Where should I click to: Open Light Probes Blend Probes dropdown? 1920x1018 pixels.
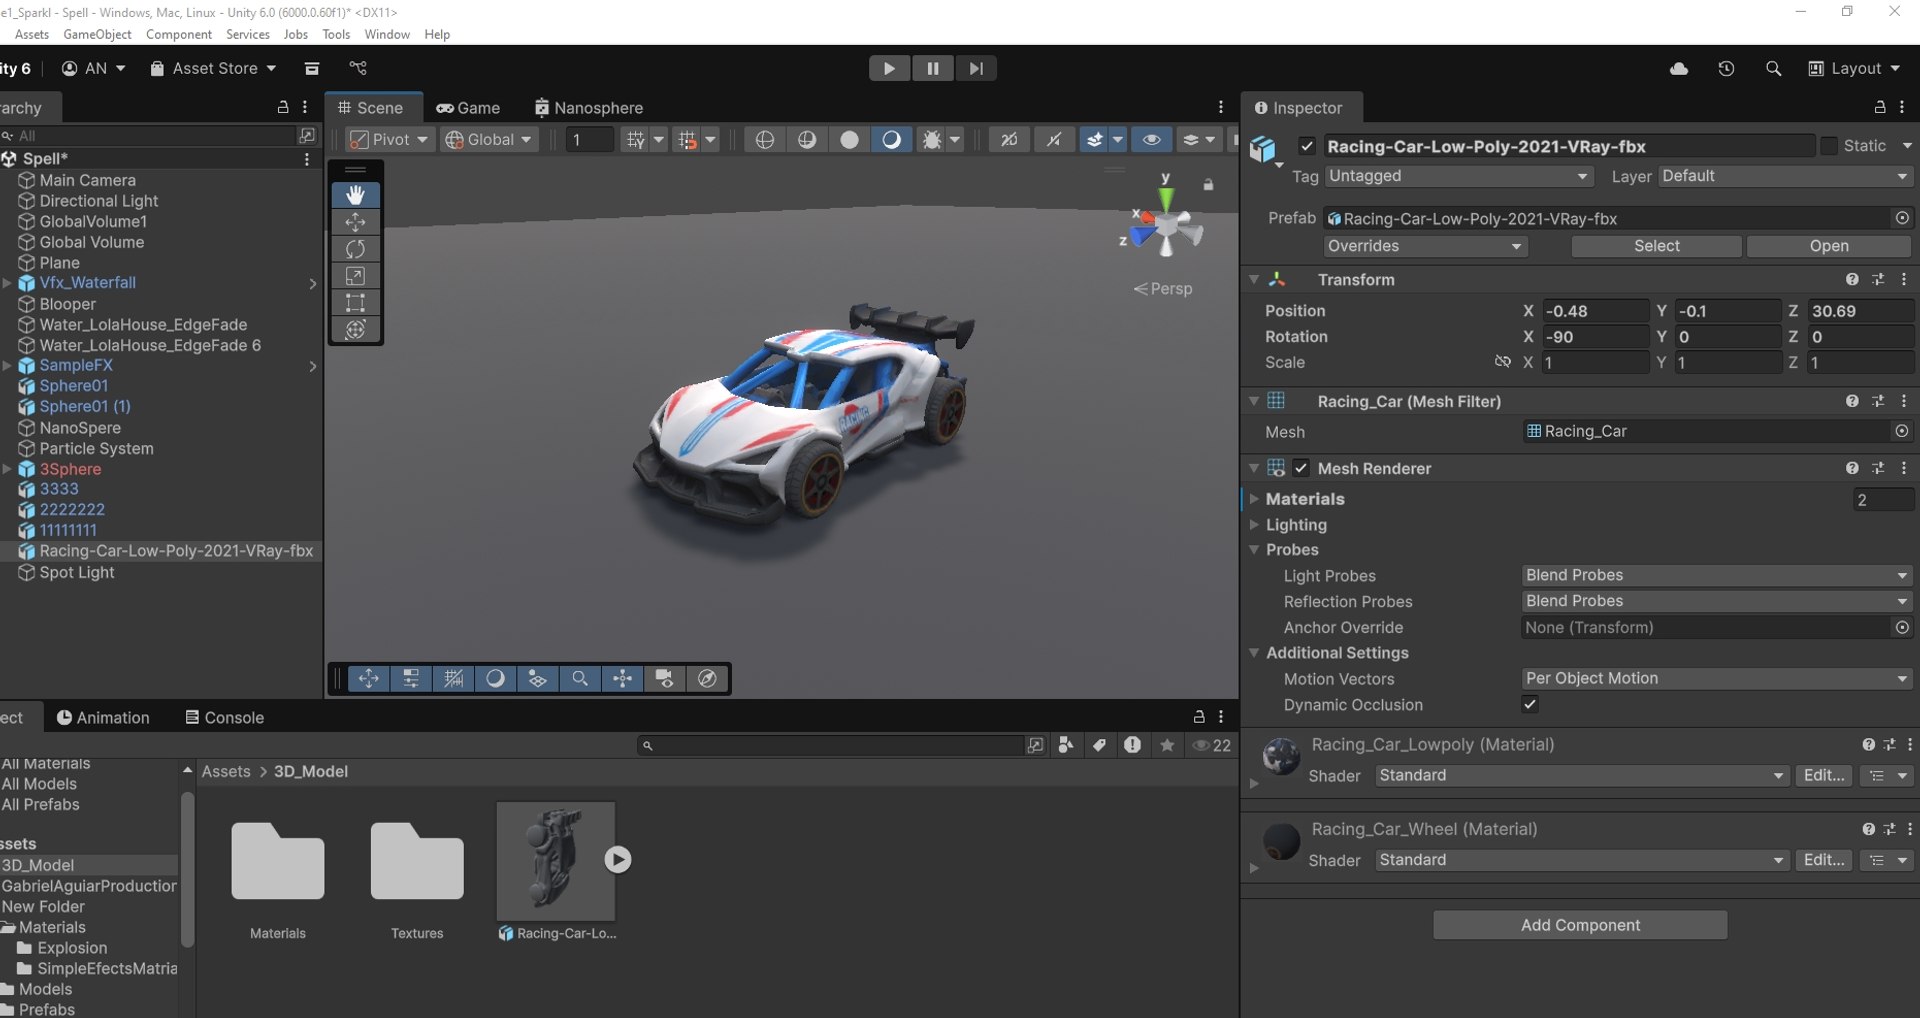pos(1716,575)
